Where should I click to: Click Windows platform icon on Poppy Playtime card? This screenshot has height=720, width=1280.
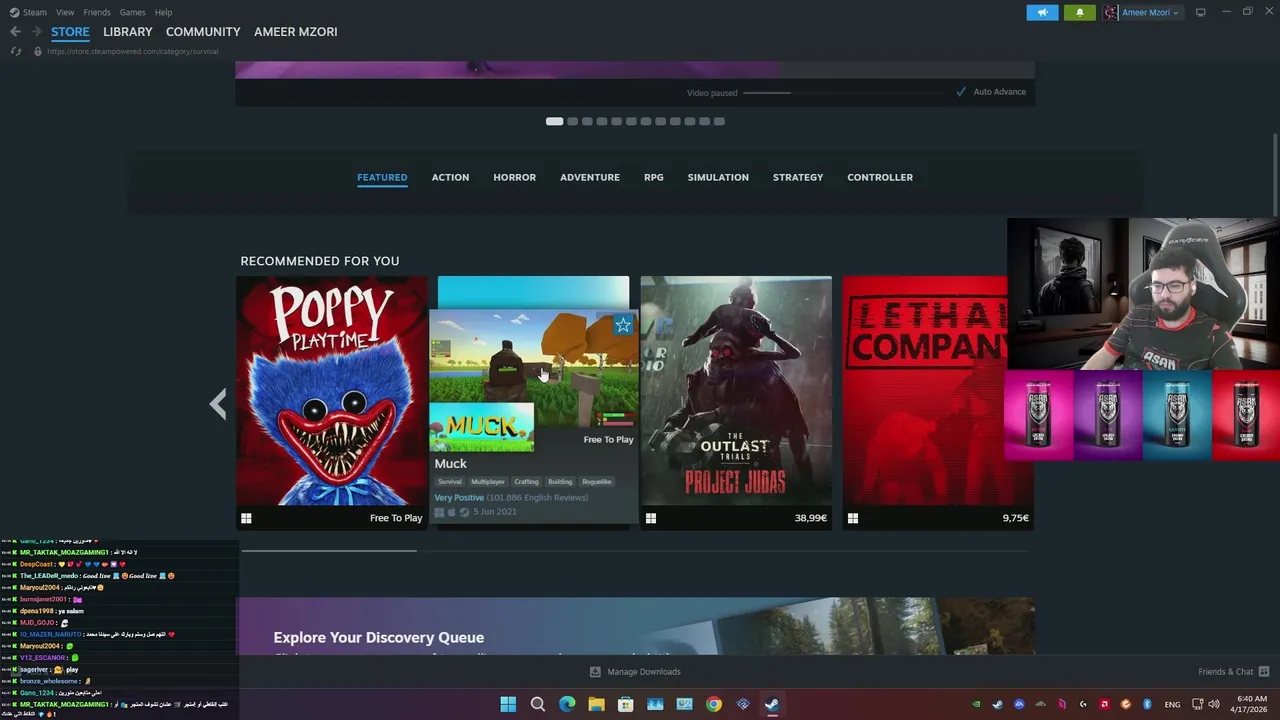(x=246, y=518)
